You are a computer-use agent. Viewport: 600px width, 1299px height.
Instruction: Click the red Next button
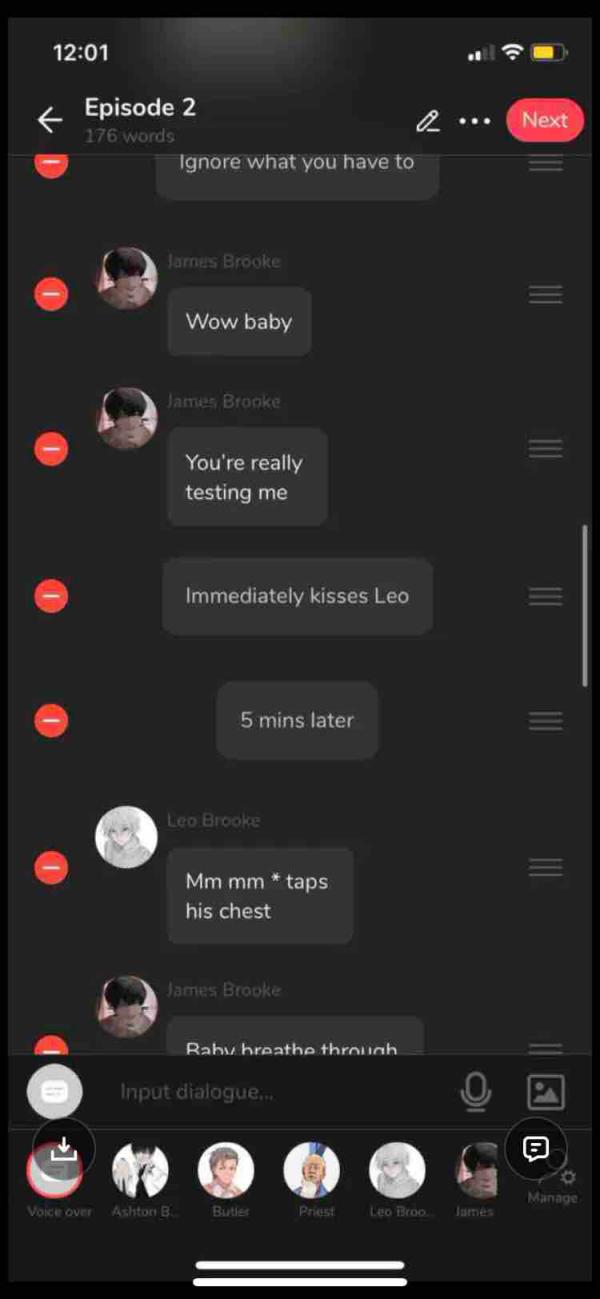pos(545,120)
